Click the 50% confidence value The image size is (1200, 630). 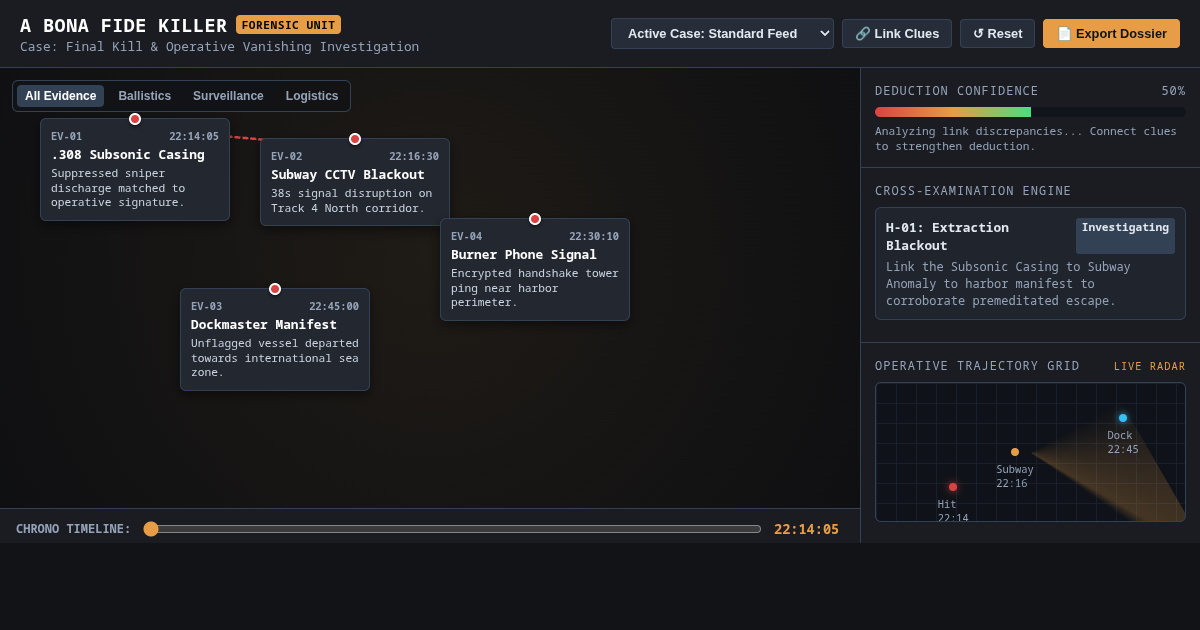1174,91
